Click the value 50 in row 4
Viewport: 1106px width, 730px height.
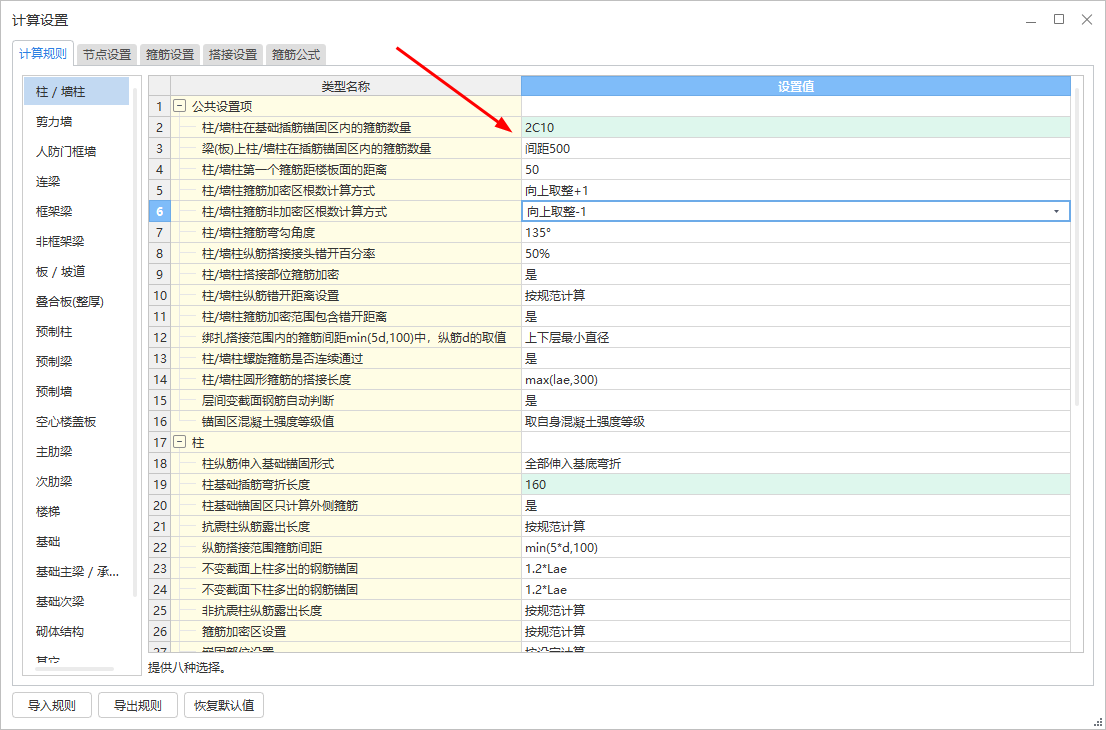(x=796, y=169)
